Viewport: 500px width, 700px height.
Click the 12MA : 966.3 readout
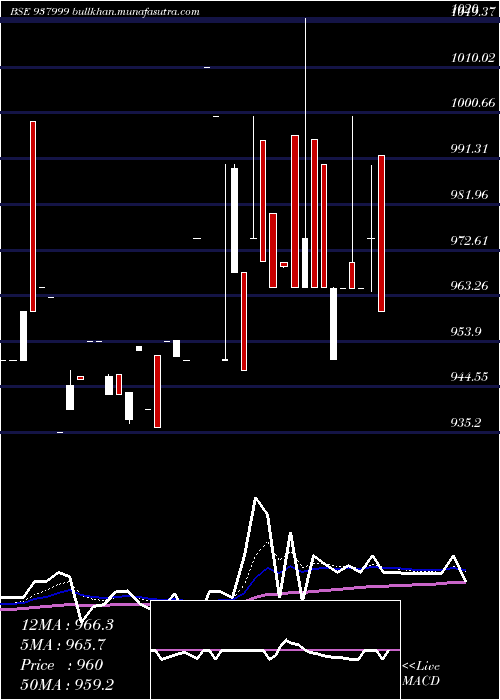(67, 625)
